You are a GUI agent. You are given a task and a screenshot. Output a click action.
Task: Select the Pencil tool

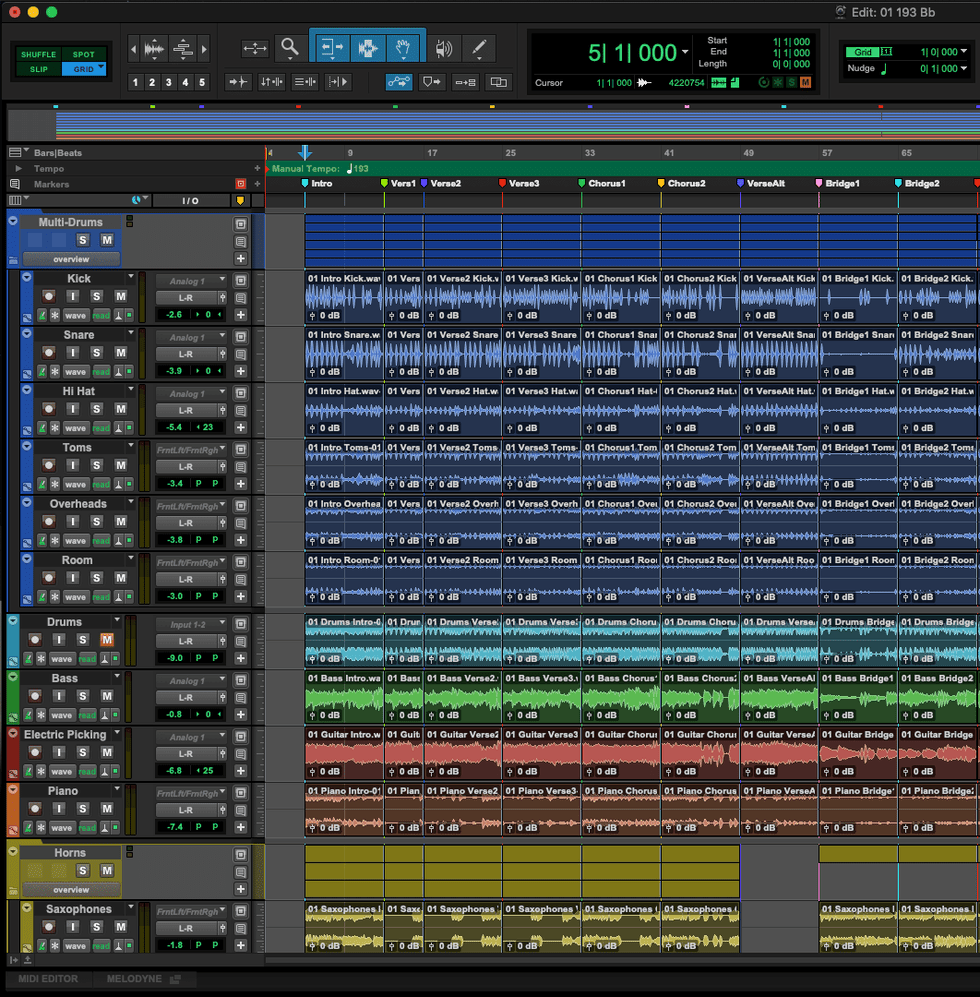(x=479, y=47)
